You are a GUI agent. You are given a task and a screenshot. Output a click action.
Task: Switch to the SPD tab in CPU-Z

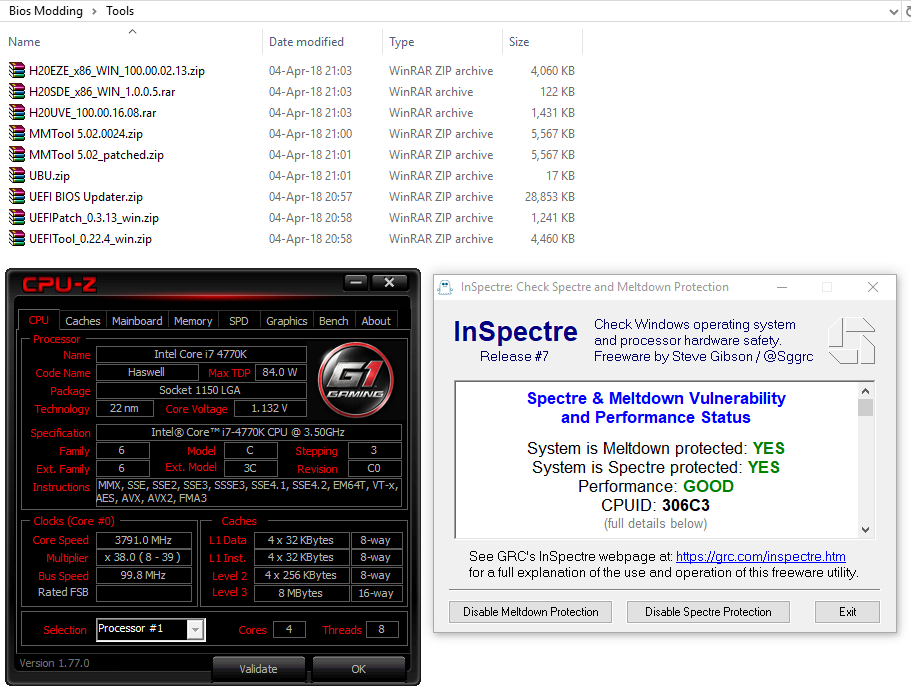tap(239, 321)
